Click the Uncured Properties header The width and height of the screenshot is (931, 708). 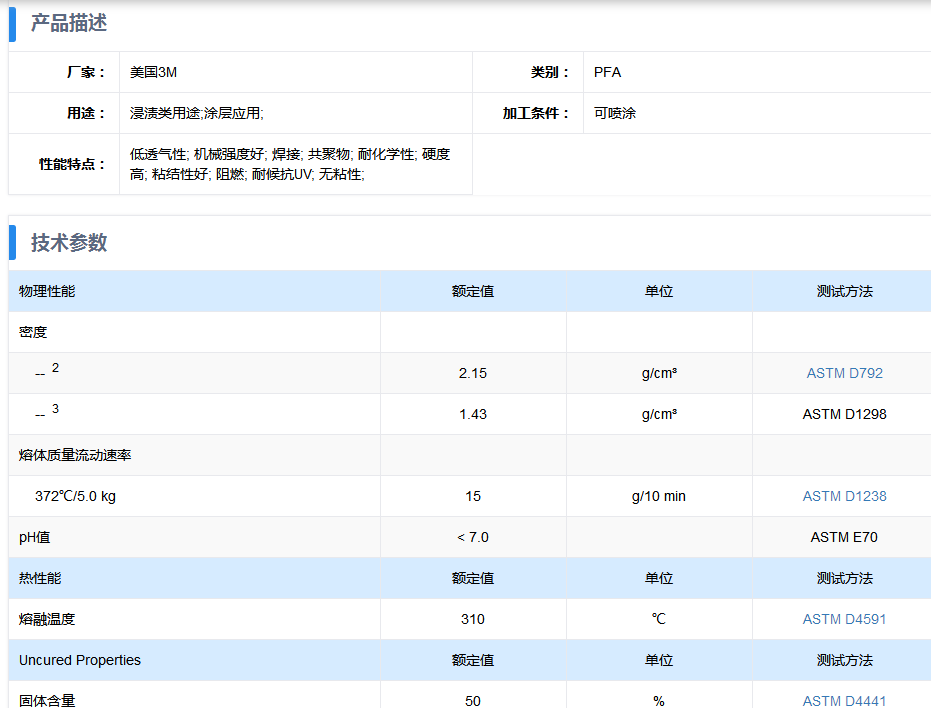coord(80,660)
